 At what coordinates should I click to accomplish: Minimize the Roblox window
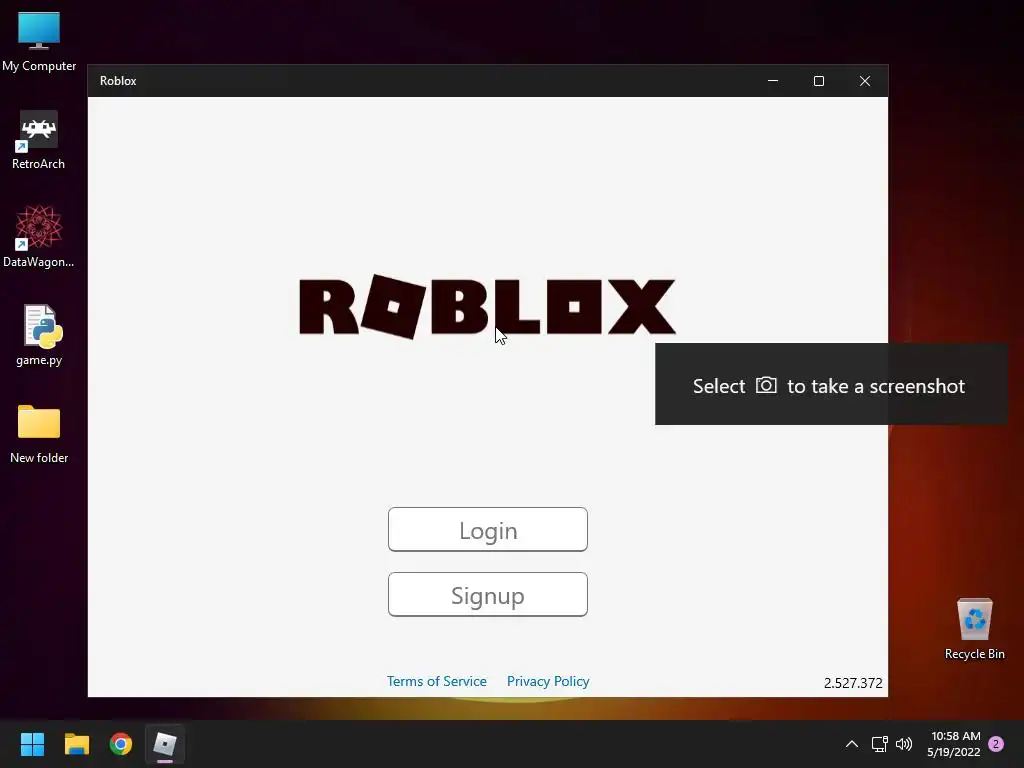point(773,81)
